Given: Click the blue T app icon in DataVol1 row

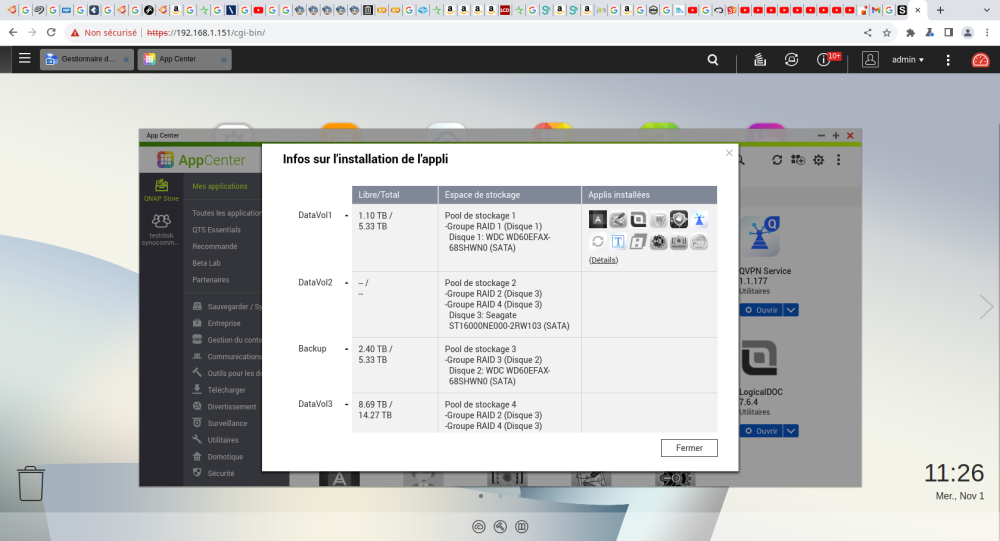Looking at the screenshot, I should (618, 242).
